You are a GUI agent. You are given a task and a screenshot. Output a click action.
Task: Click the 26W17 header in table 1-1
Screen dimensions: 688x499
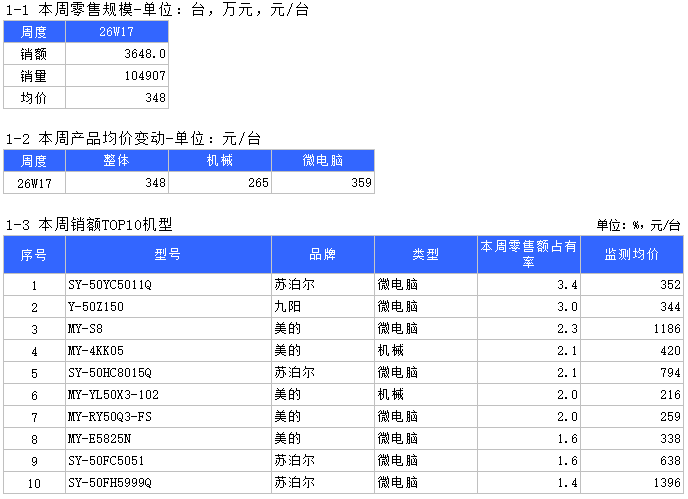tap(116, 32)
